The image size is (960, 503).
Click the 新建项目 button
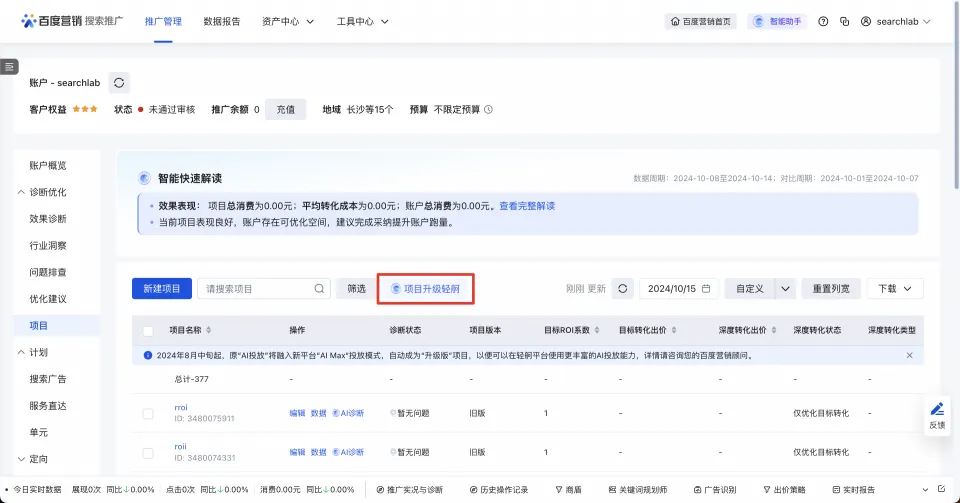(162, 288)
